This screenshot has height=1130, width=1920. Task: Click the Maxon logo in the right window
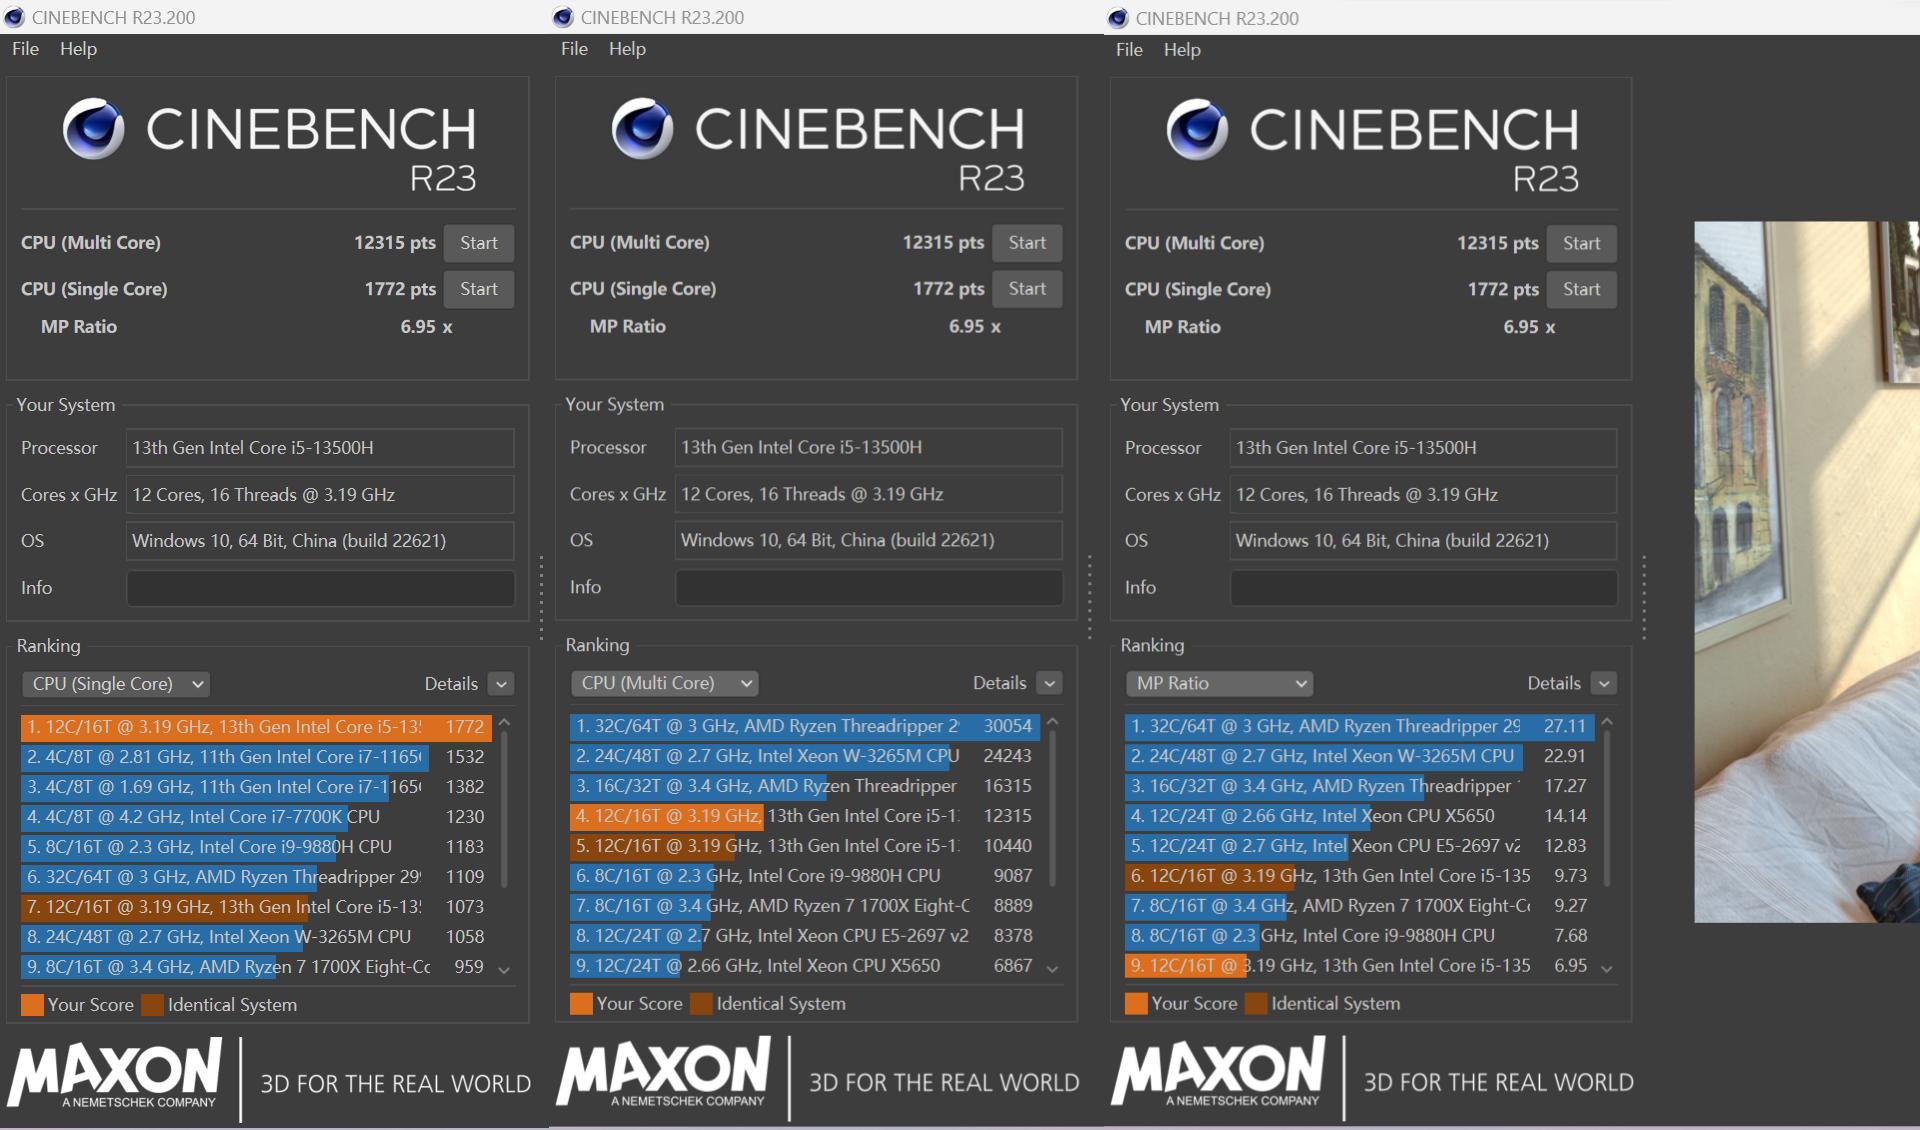[1218, 1071]
